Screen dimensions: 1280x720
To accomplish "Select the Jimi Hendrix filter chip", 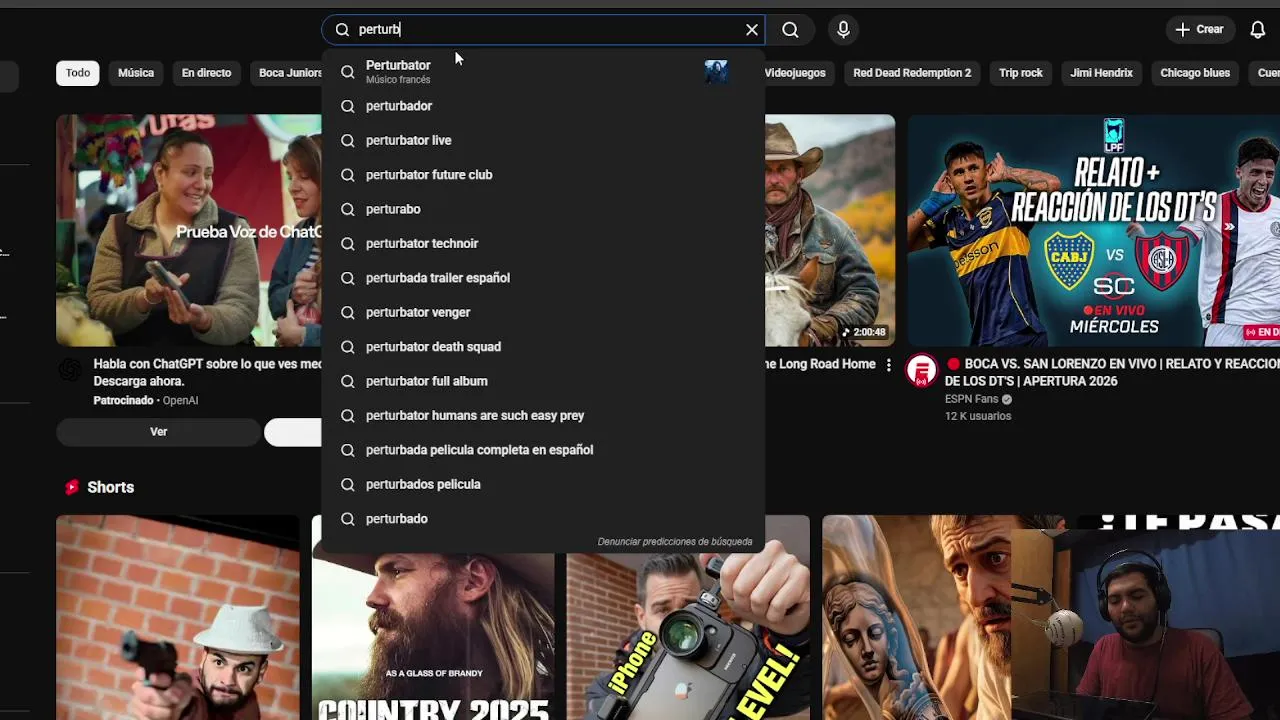I will 1101,73.
